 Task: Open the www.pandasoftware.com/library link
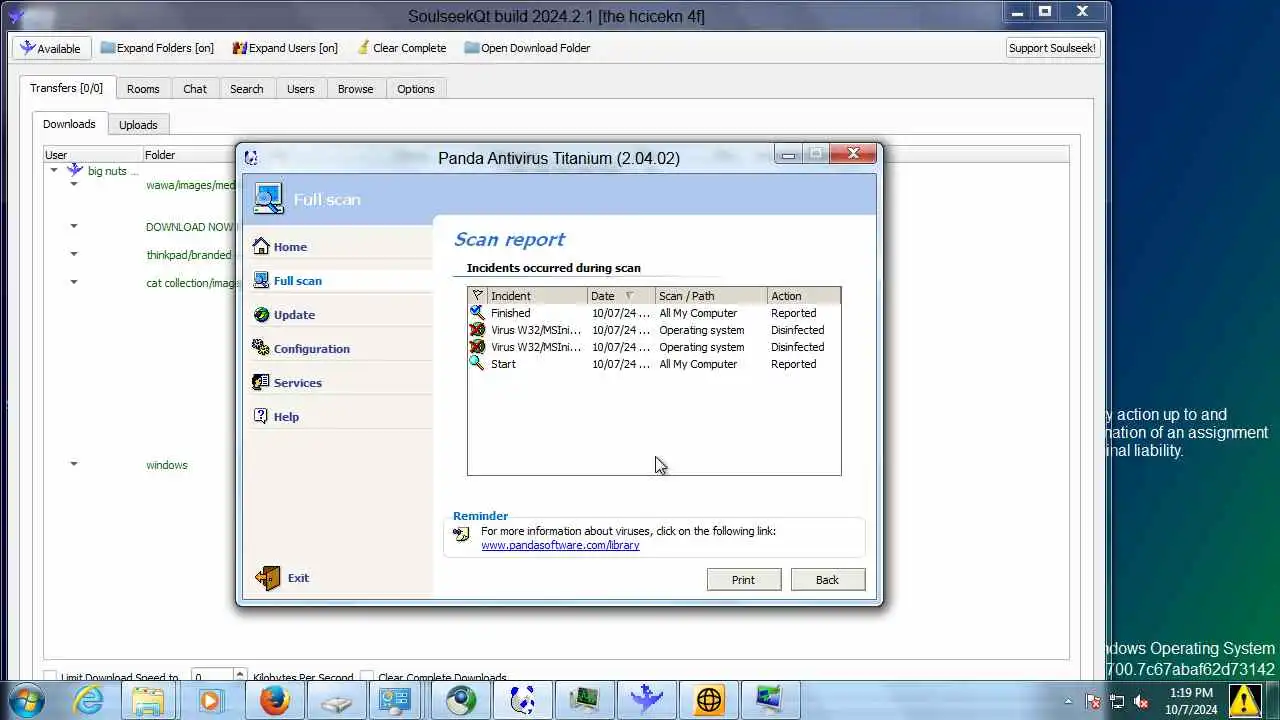pyautogui.click(x=560, y=545)
